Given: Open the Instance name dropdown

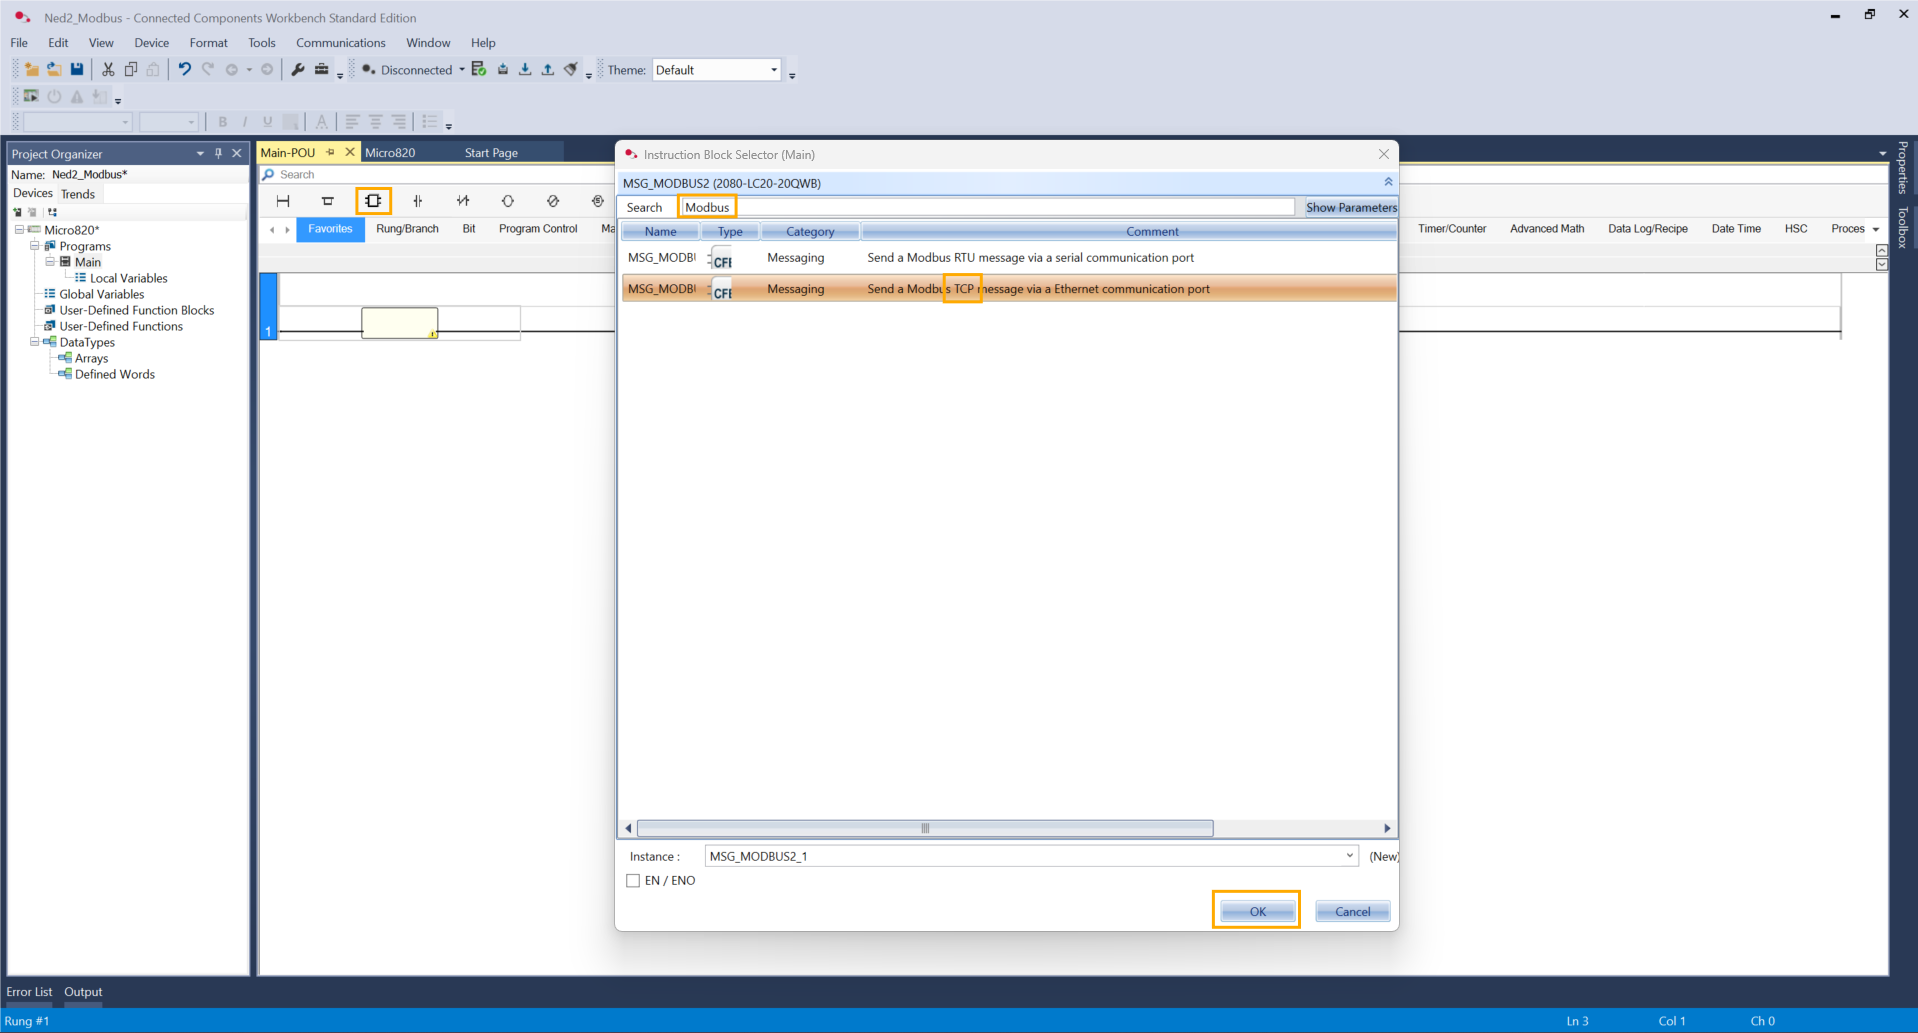Looking at the screenshot, I should click(1349, 856).
